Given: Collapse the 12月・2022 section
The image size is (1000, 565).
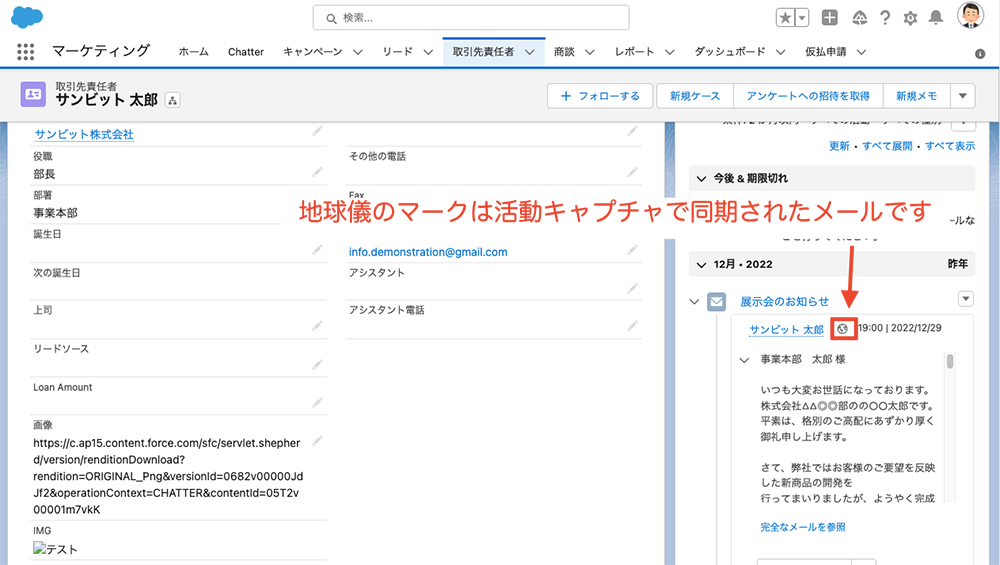Looking at the screenshot, I should point(702,265).
